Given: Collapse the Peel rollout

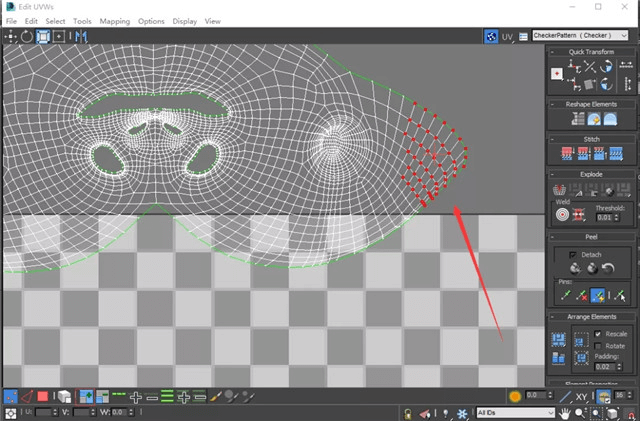Looking at the screenshot, I should click(x=552, y=237).
